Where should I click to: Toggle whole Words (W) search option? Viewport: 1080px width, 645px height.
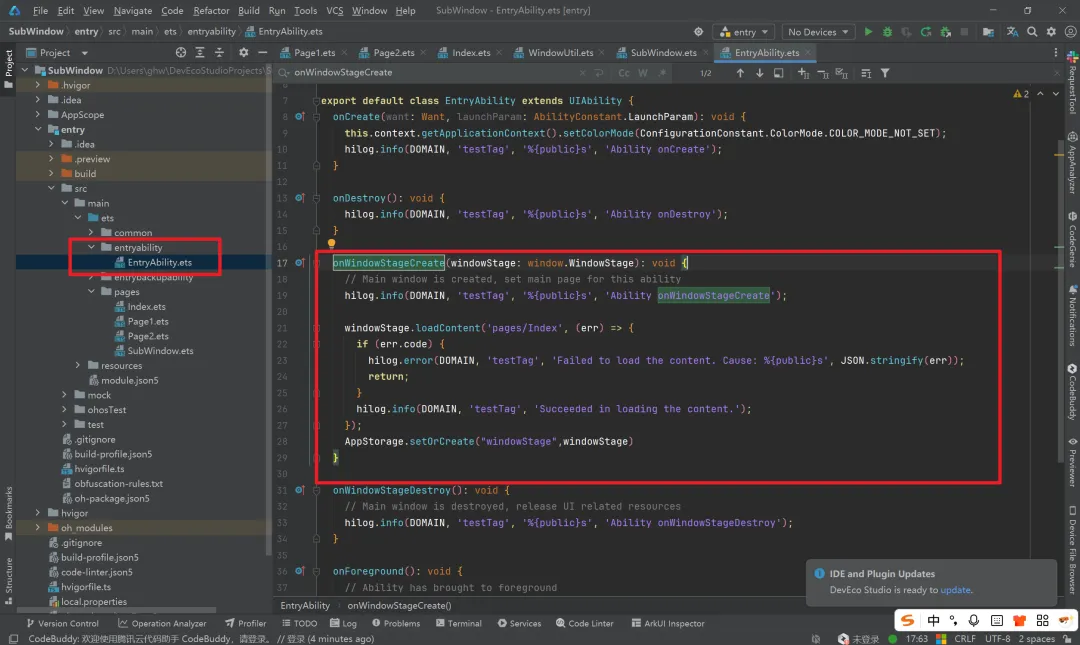[643, 73]
